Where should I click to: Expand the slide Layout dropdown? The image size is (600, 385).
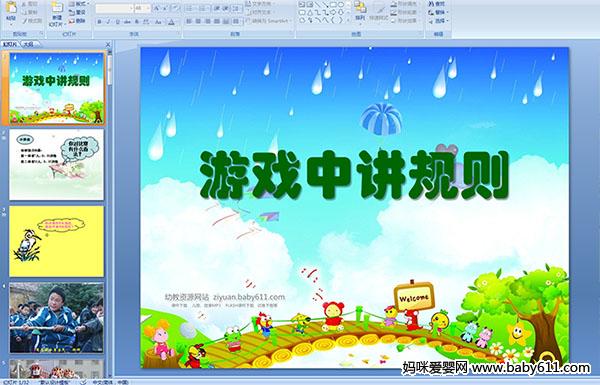point(78,4)
